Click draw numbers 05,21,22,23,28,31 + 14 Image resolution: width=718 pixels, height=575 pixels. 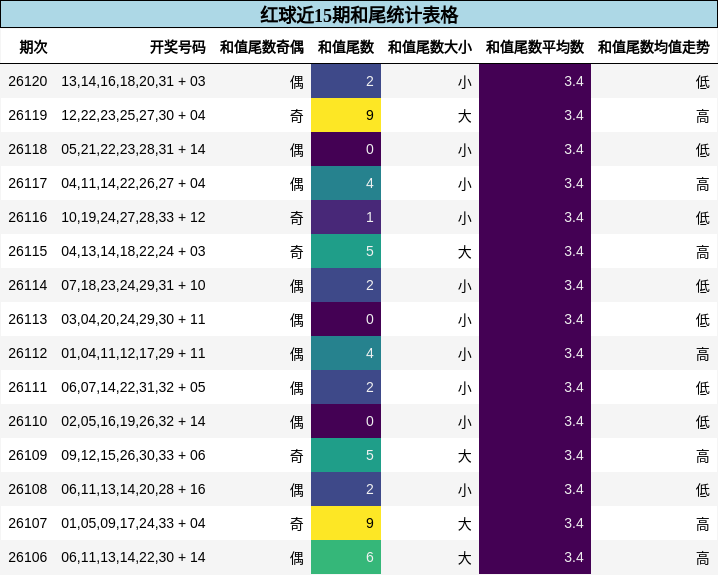click(133, 149)
